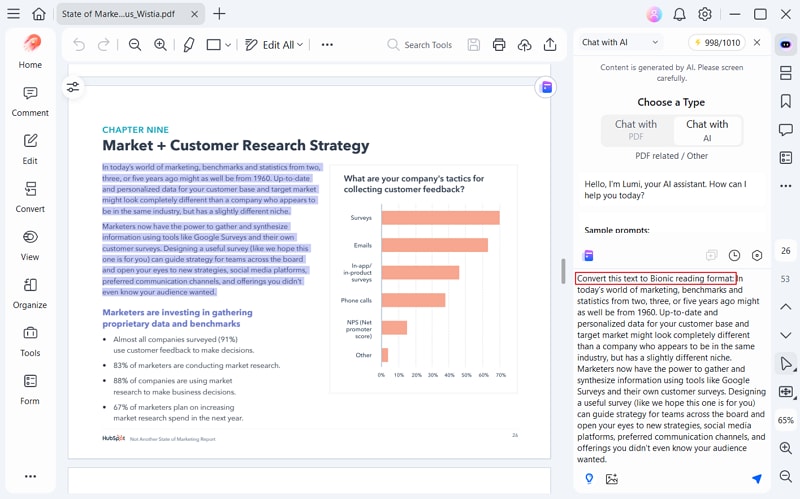Toggle fit page width icon

[x=786, y=392]
